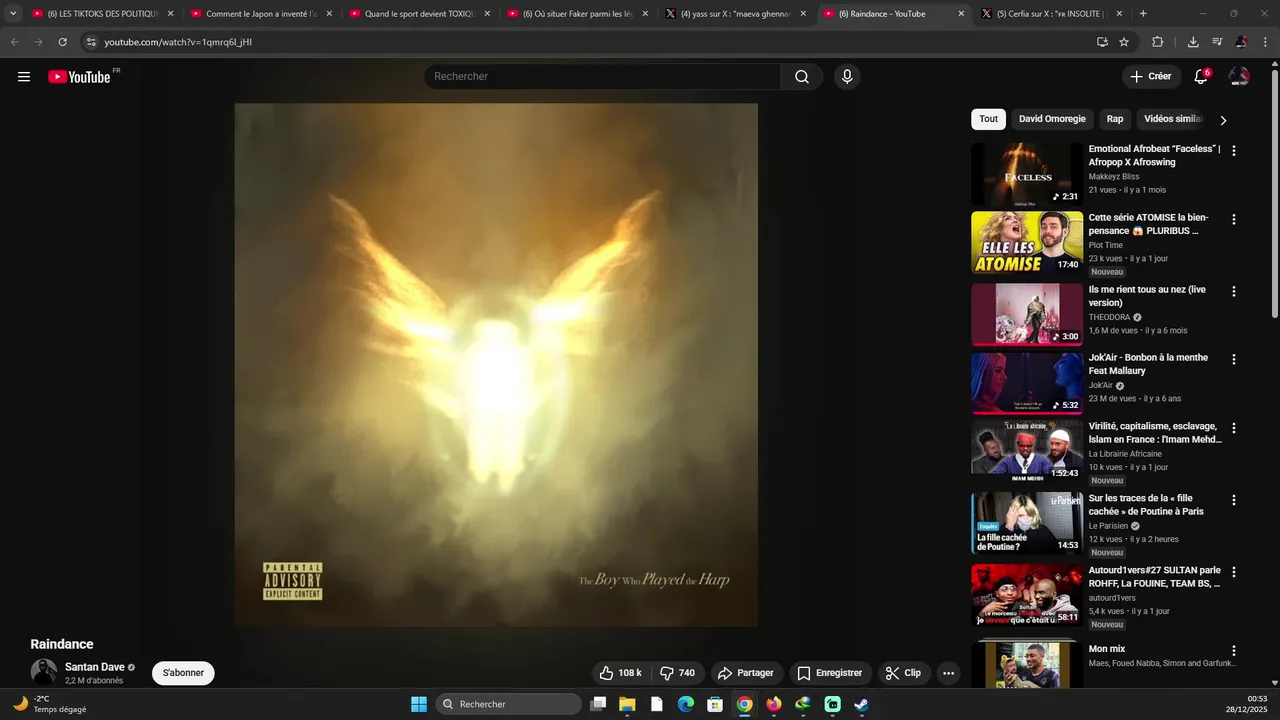Open the ELLE LES ATOMISE thumbnail

(1027, 243)
